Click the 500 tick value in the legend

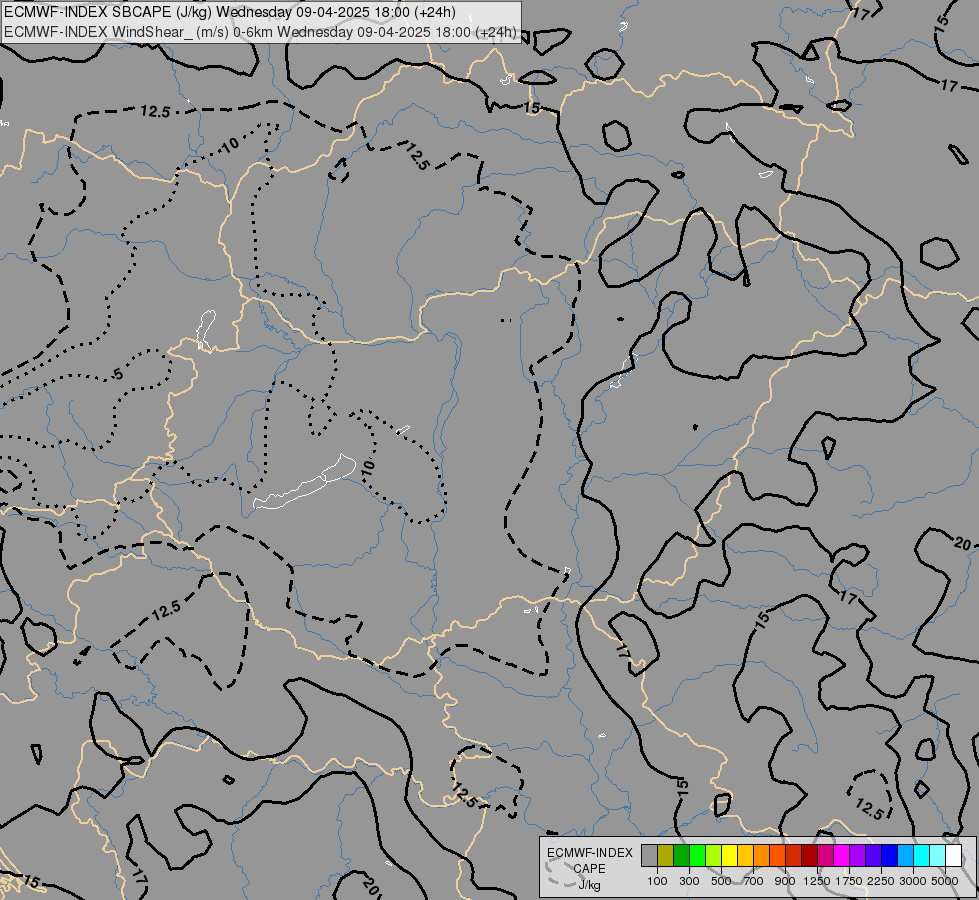[x=721, y=881]
